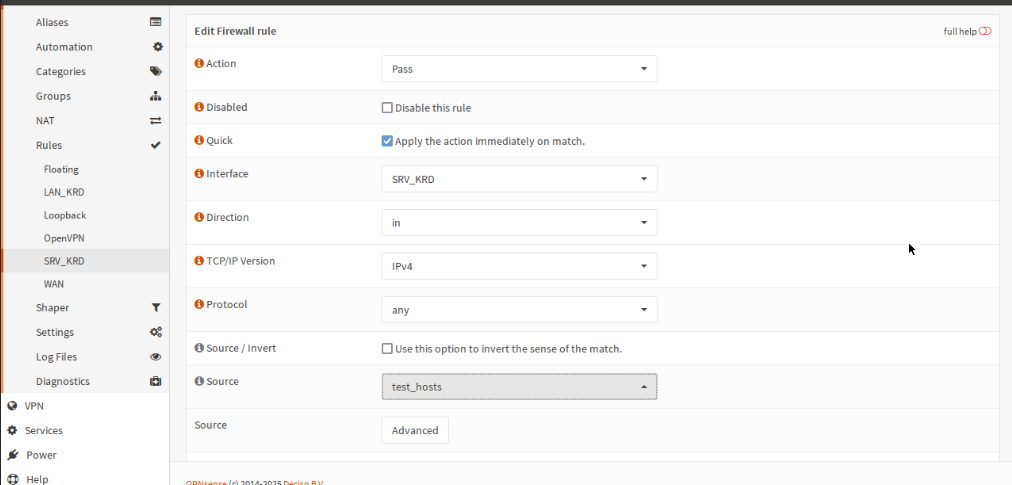Click the info icon beside Action
Screen dimensions: 1012x485
(199, 64)
